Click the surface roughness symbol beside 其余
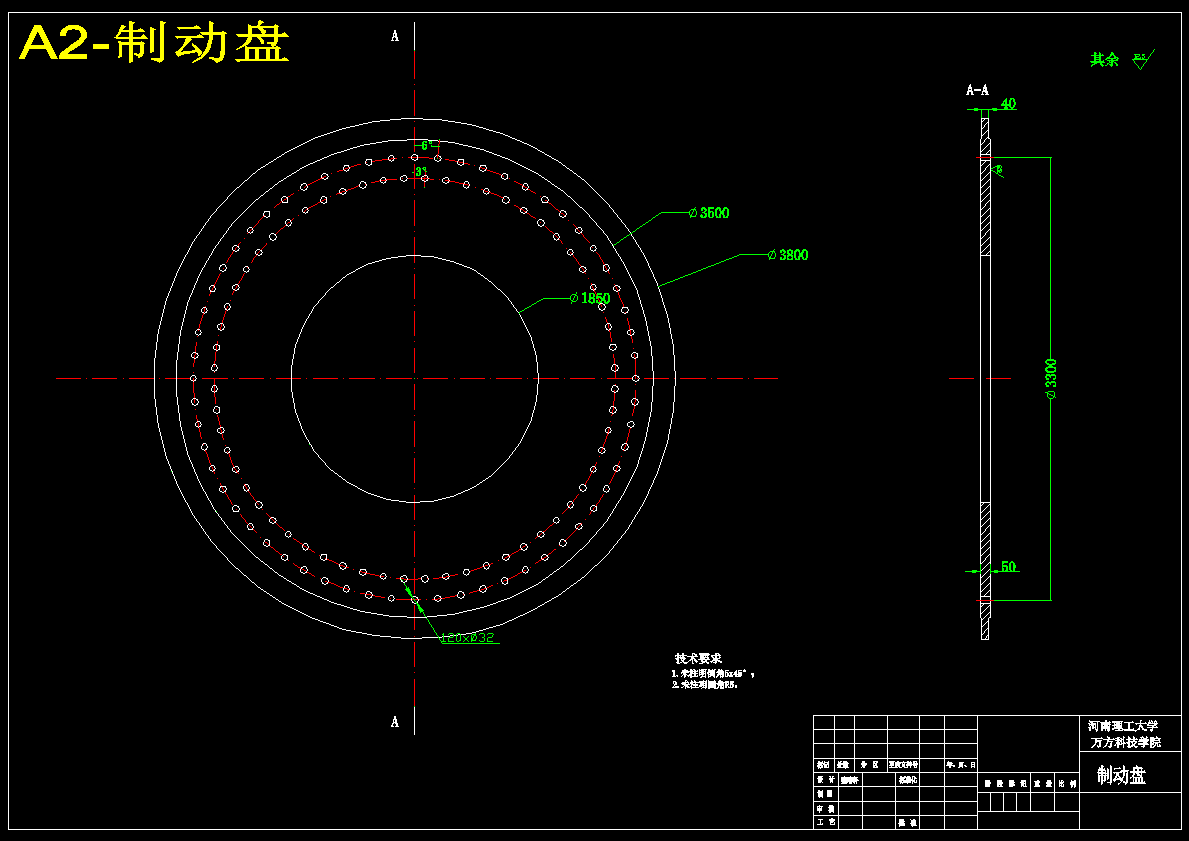Image resolution: width=1189 pixels, height=841 pixels. [1144, 59]
